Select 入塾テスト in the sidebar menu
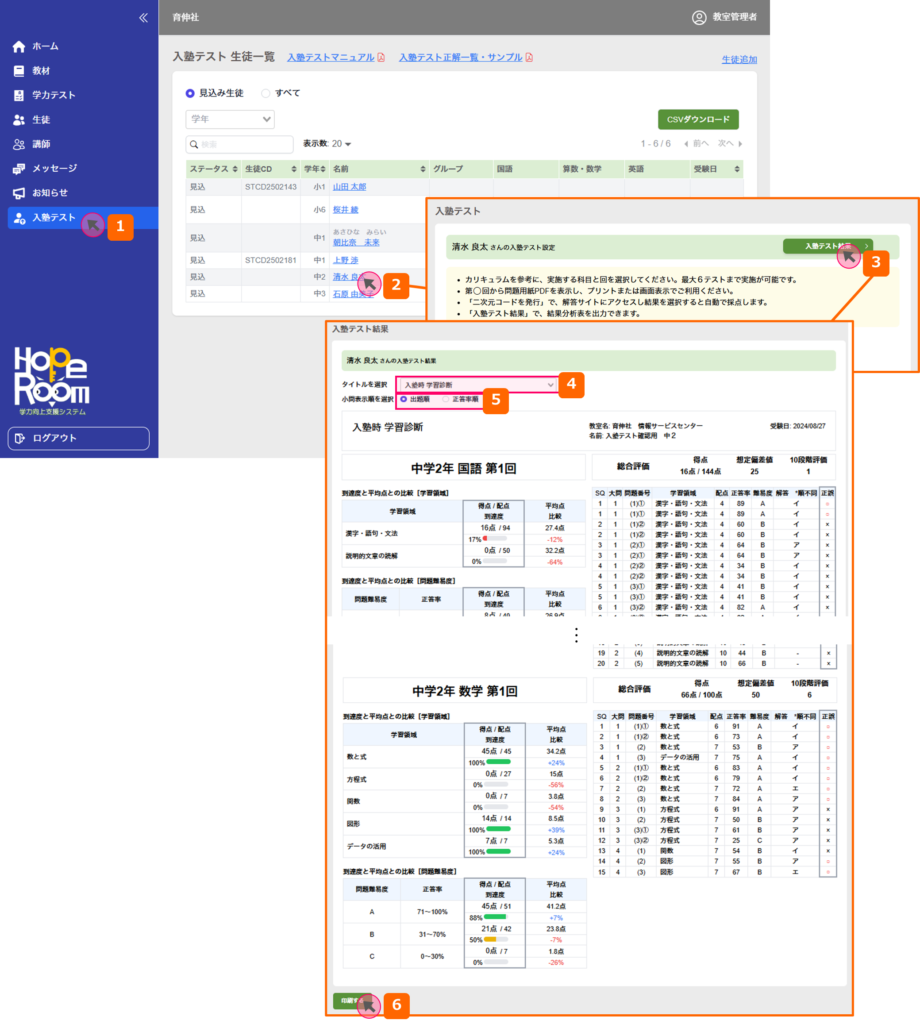This screenshot has width=920, height=1024. pyautogui.click(x=53, y=217)
